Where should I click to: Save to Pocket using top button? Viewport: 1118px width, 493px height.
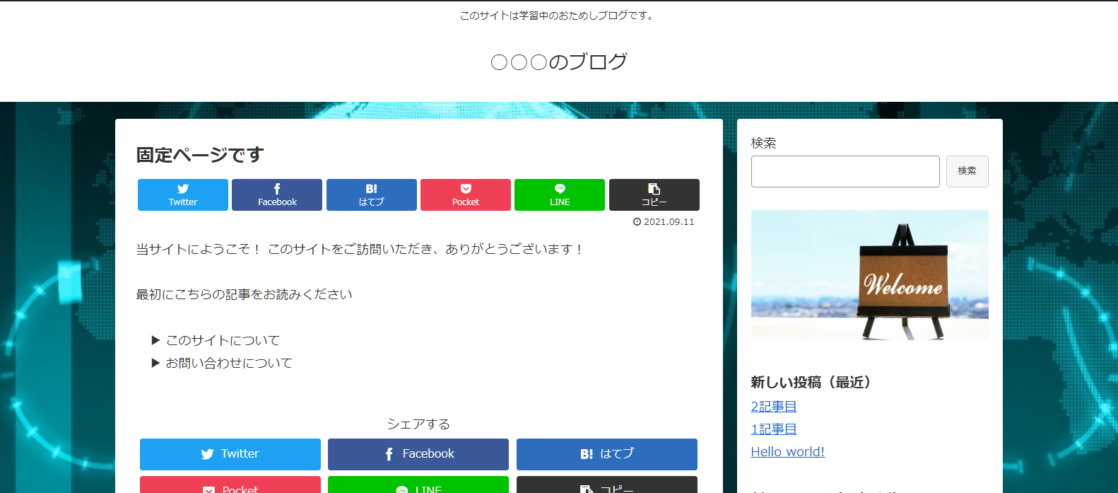click(466, 195)
